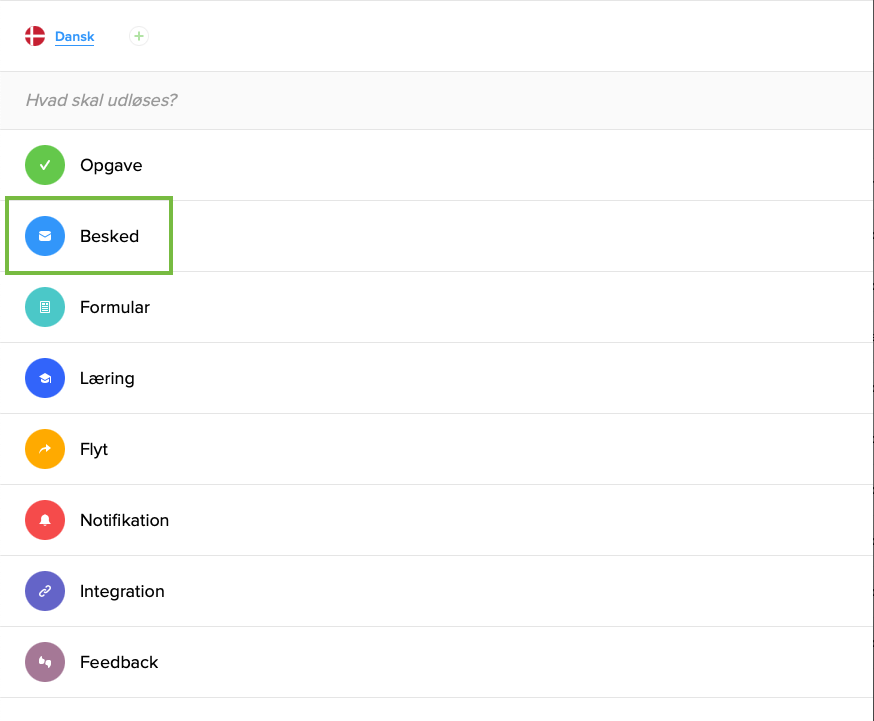Click the orange Flyt arrow icon
874x721 pixels.
tap(45, 449)
